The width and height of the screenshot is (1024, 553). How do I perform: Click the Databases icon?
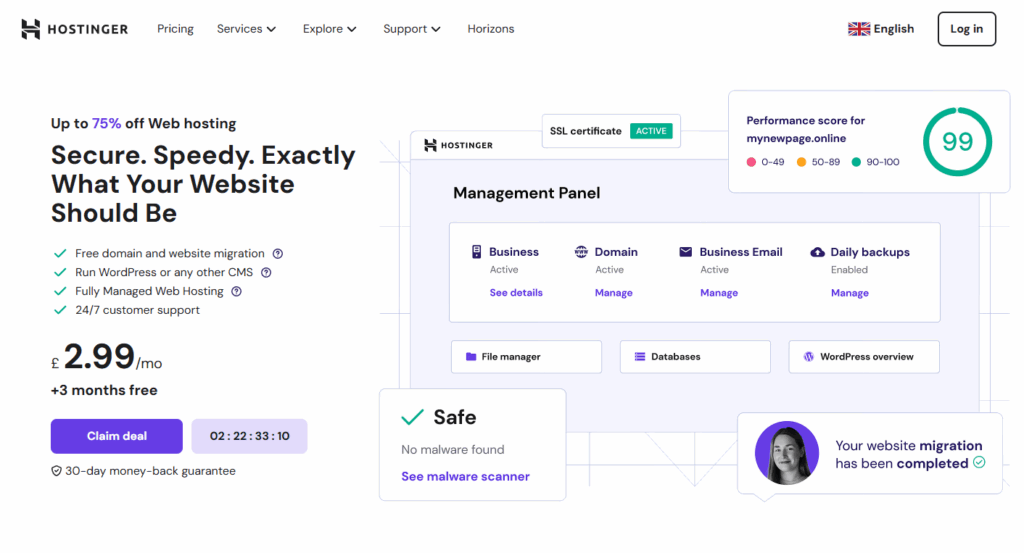640,357
